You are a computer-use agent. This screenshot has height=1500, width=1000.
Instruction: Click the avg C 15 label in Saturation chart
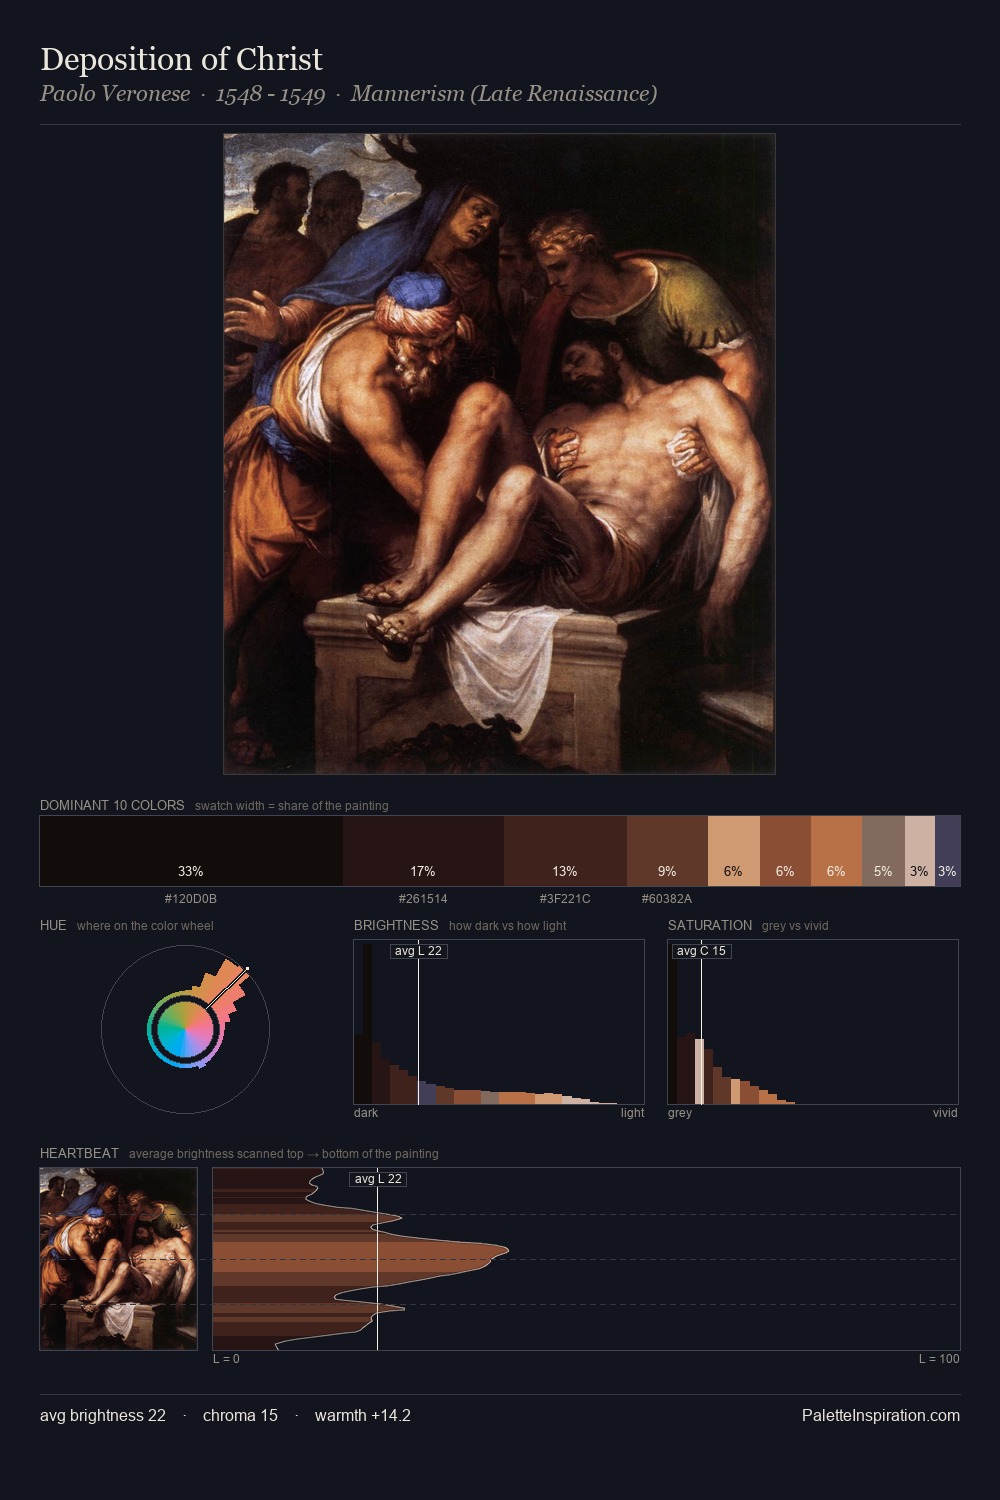[x=701, y=951]
